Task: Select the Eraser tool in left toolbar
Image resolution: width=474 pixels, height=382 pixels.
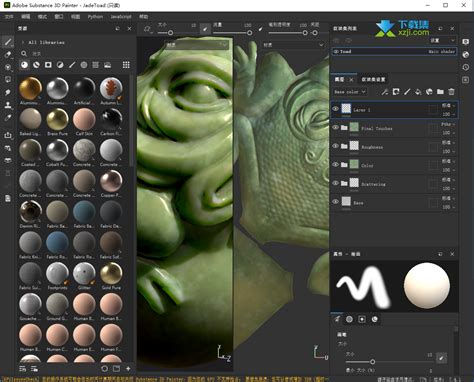Action: click(x=8, y=54)
